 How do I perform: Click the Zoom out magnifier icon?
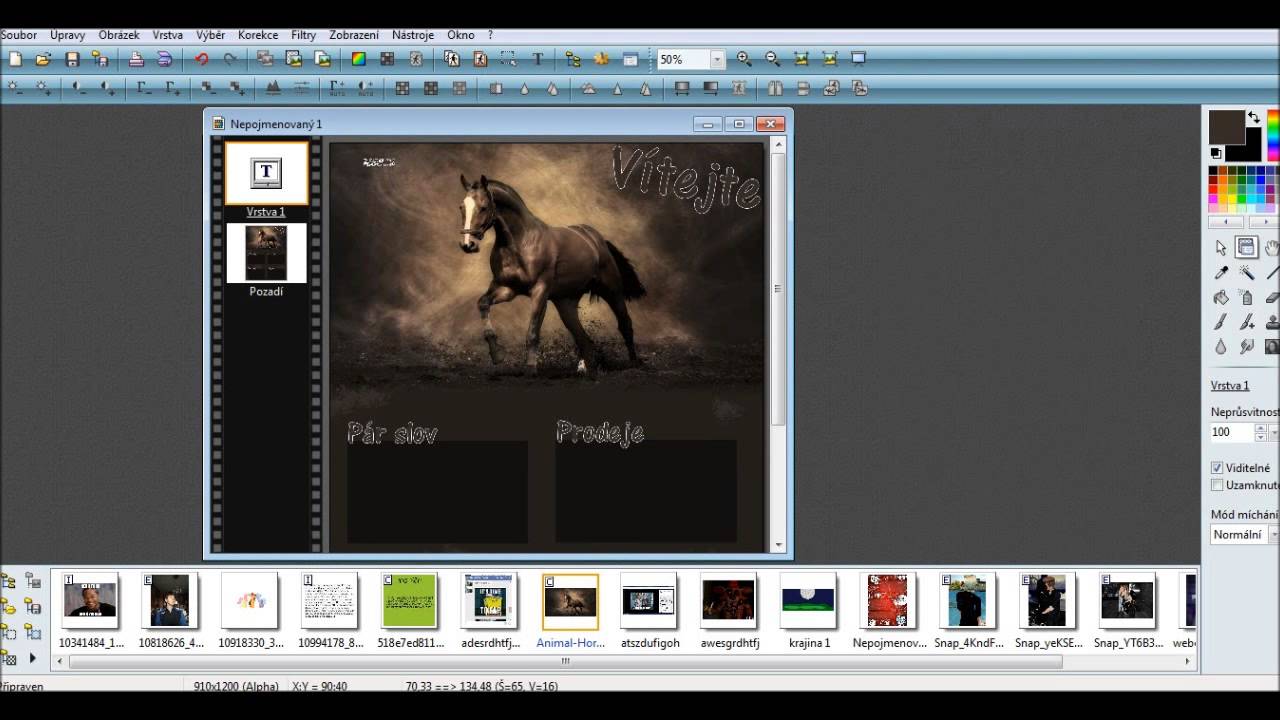point(772,59)
